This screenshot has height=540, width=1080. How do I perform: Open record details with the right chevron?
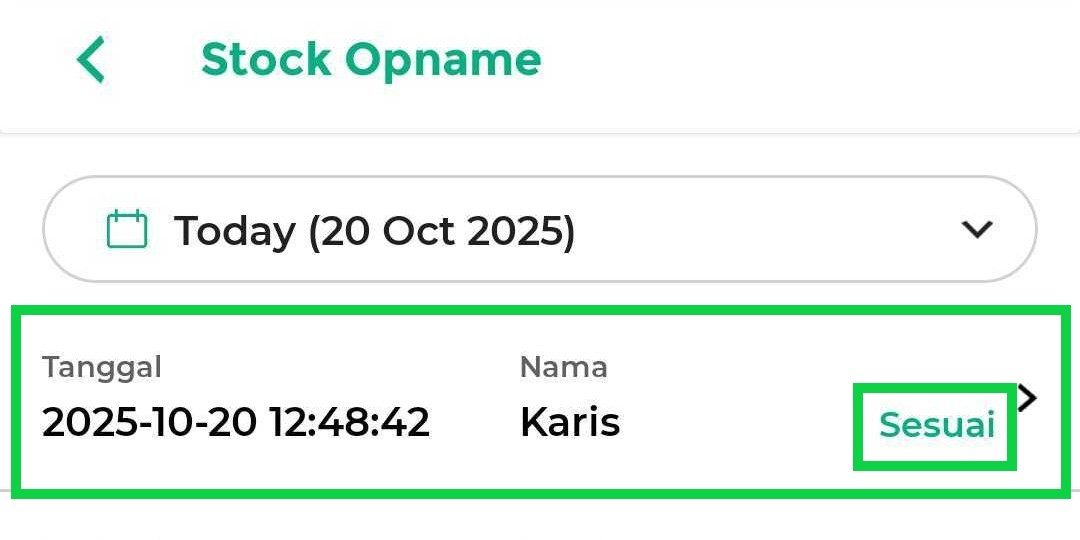(1028, 398)
